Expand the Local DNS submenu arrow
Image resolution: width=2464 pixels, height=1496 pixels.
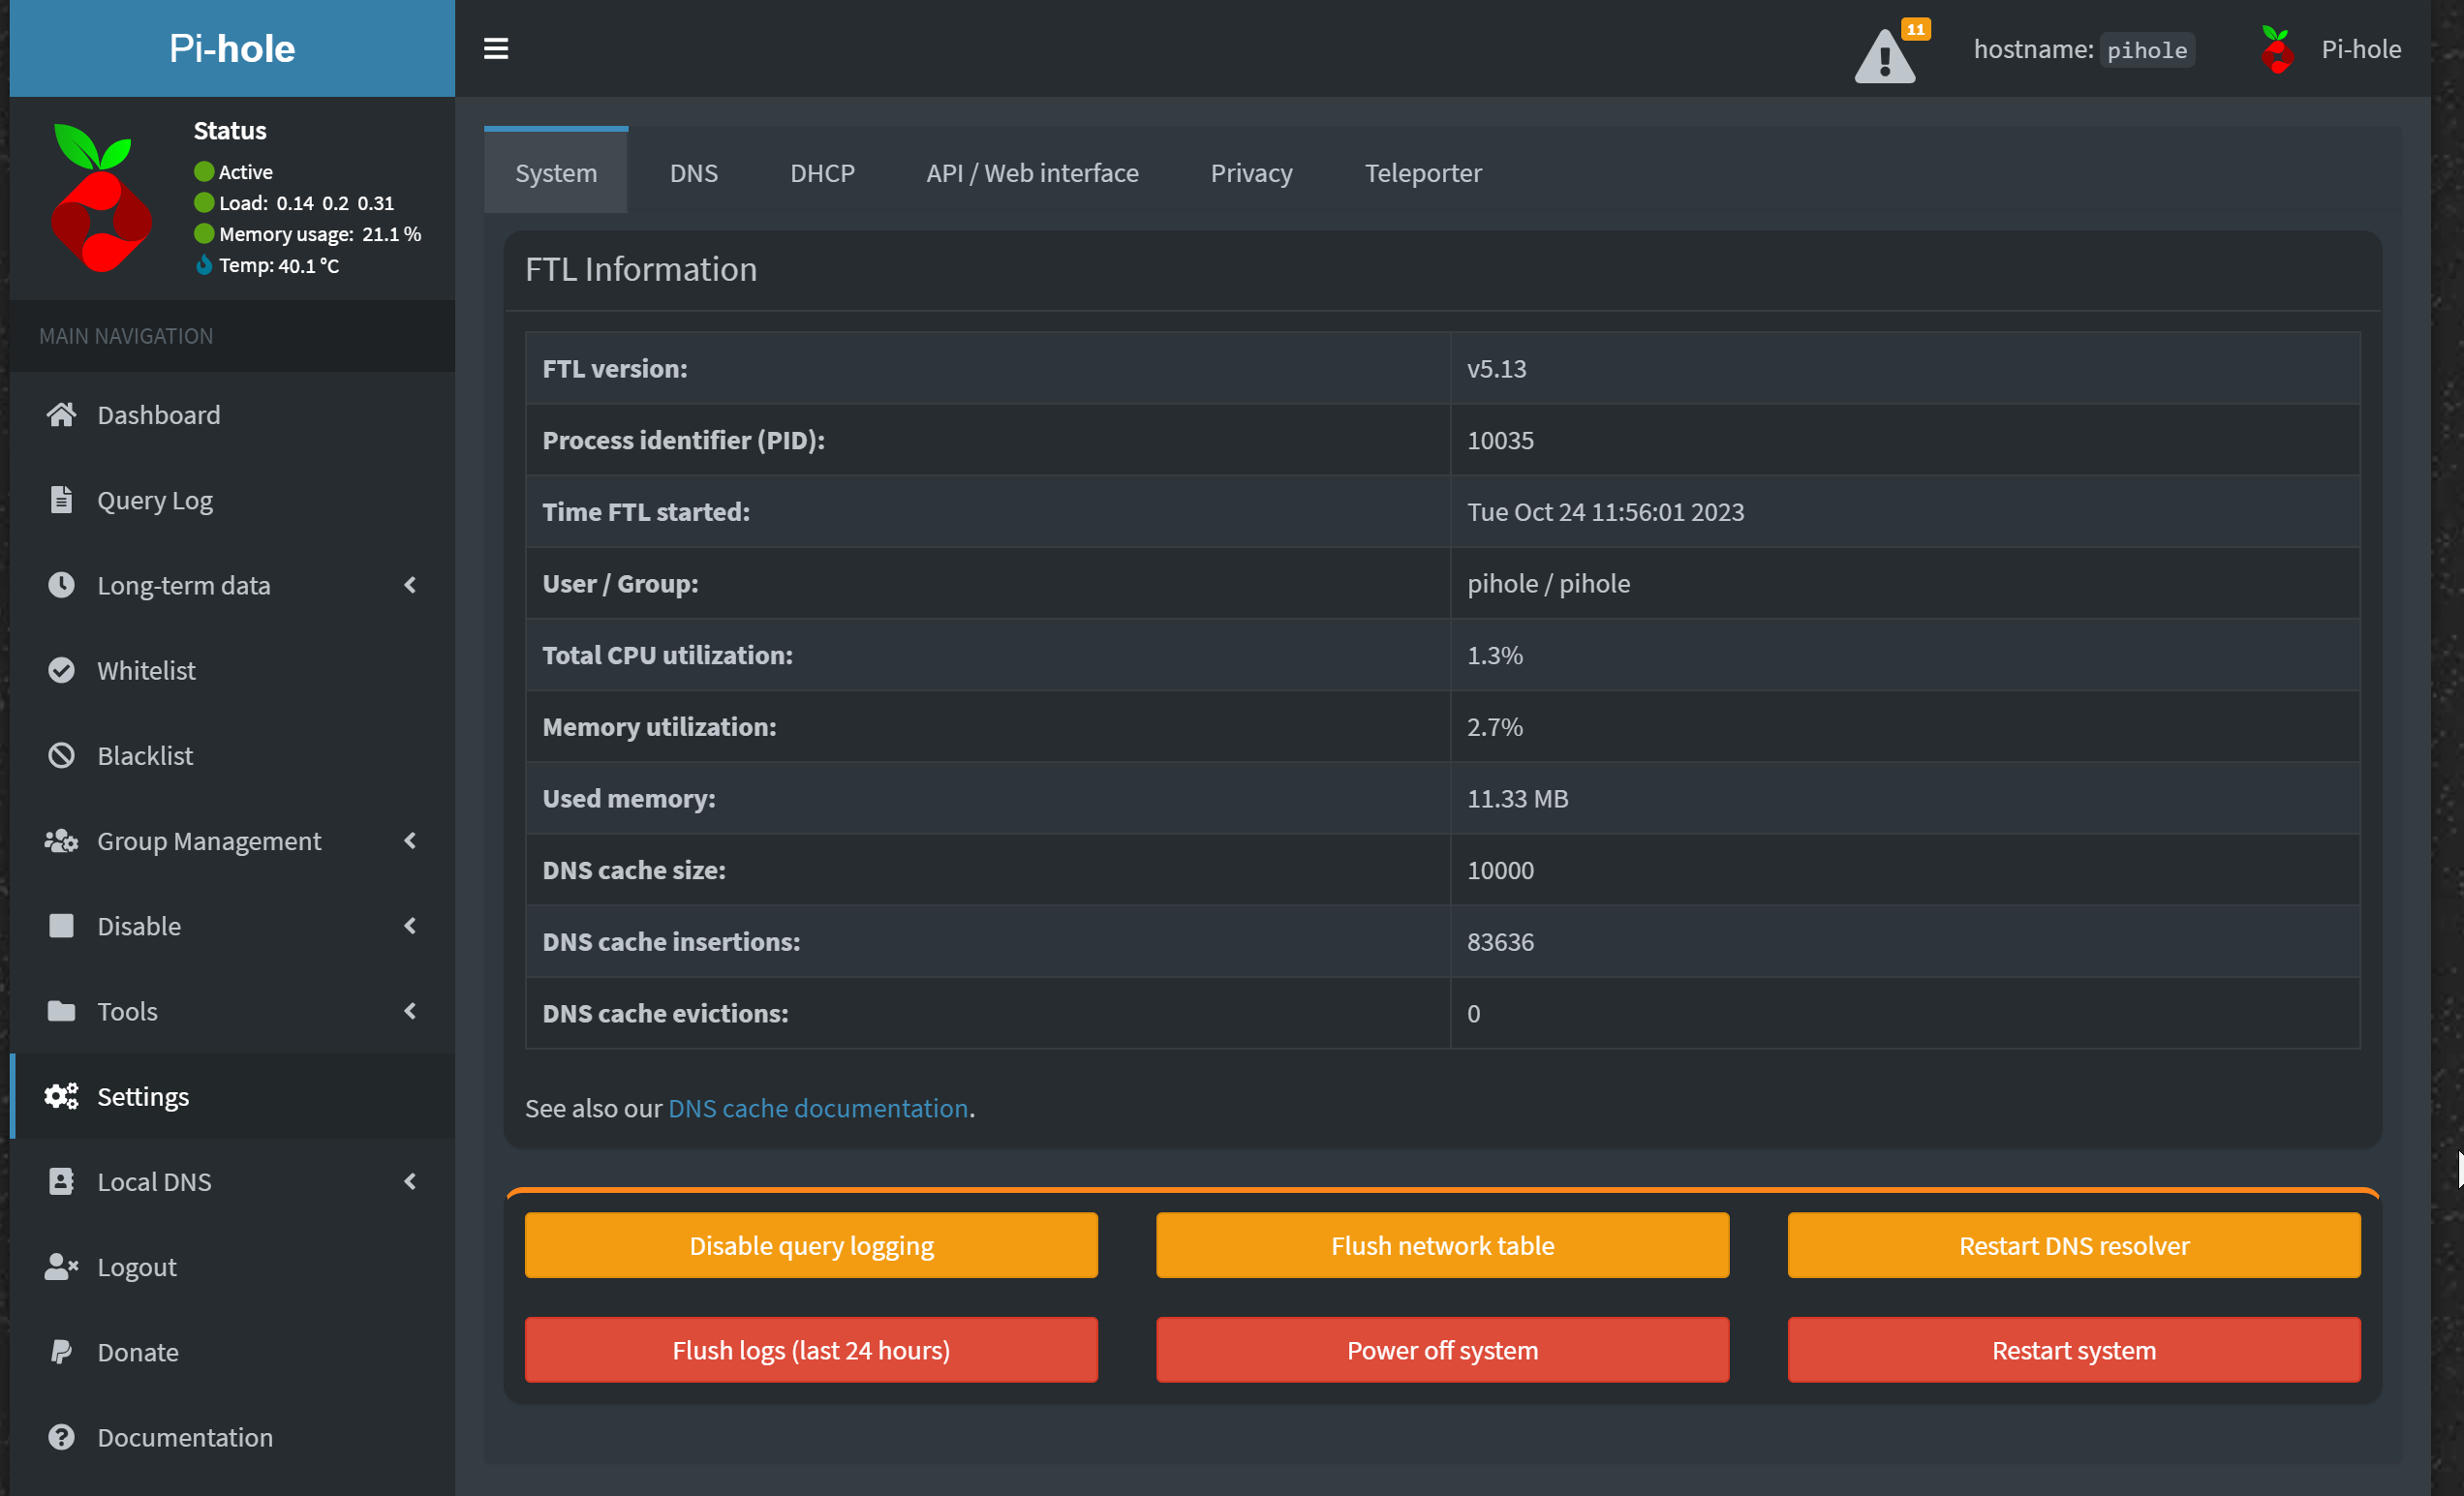410,1182
